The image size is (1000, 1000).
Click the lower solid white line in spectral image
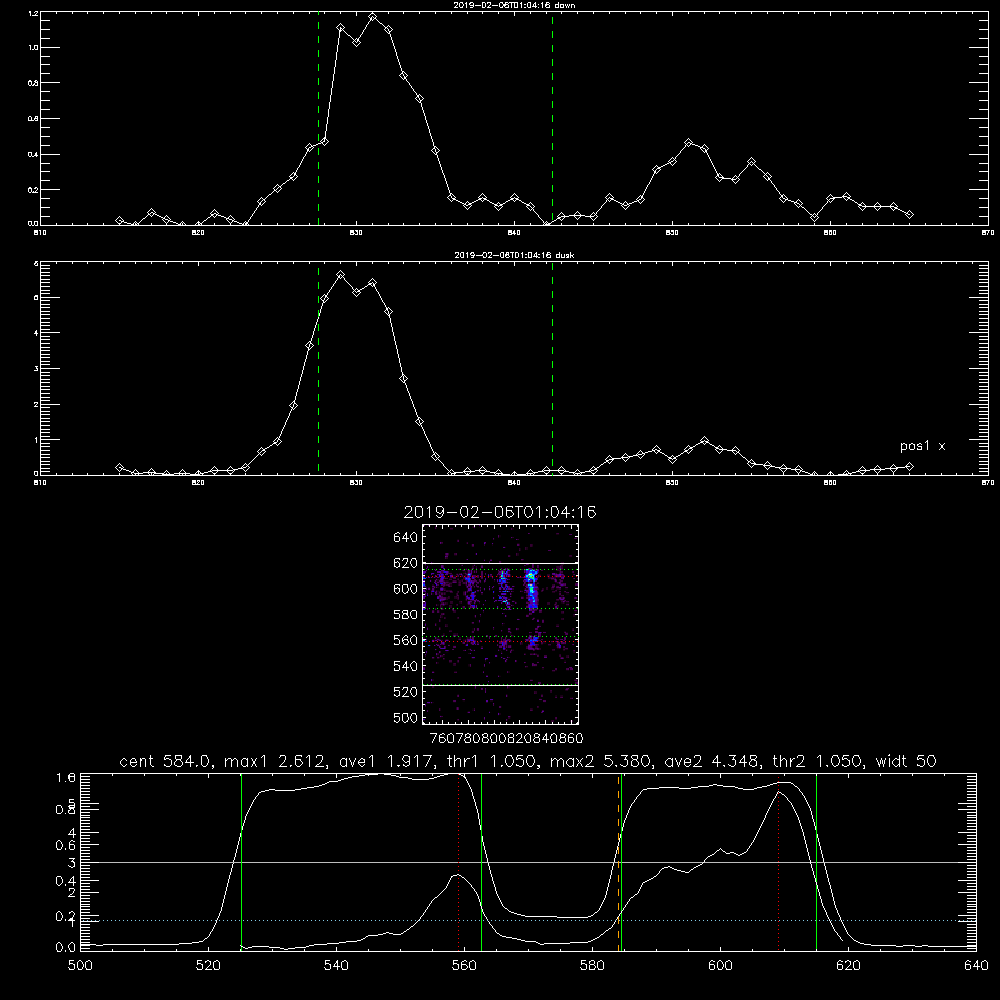pyautogui.click(x=500, y=685)
